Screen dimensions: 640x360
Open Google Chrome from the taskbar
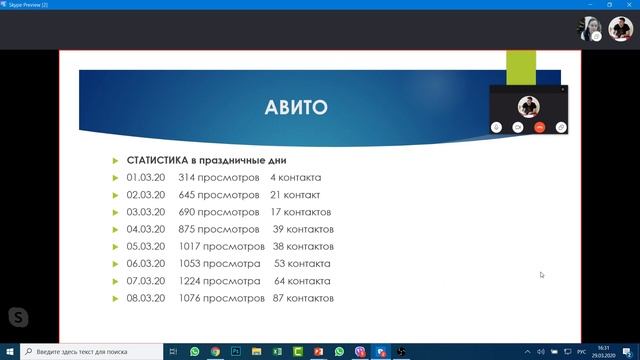click(x=215, y=351)
